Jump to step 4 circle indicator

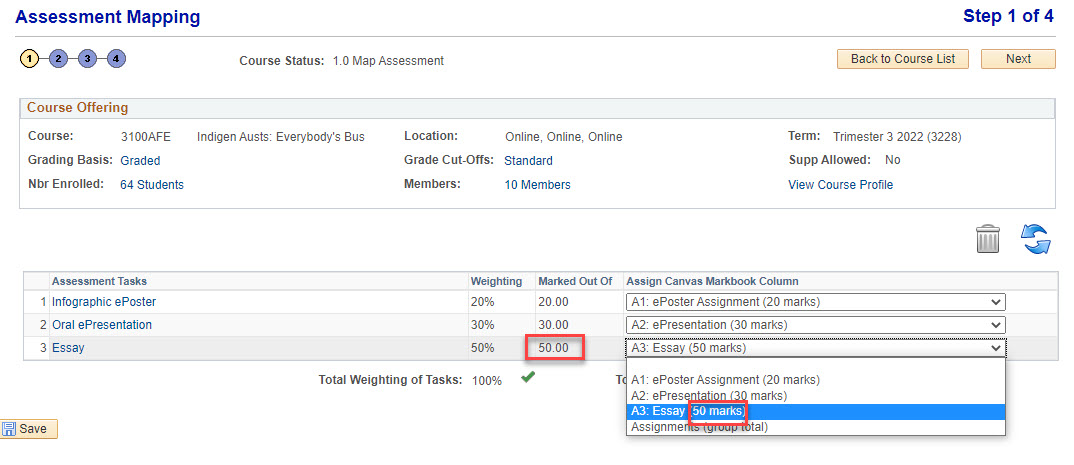pyautogui.click(x=117, y=59)
